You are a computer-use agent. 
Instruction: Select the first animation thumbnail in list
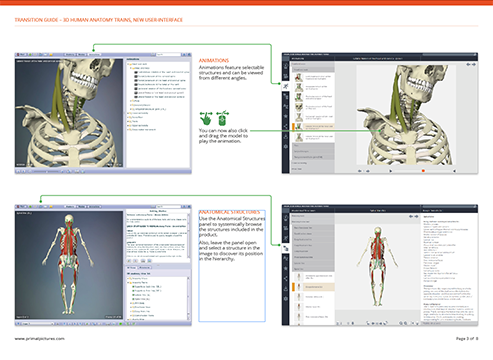299,77
